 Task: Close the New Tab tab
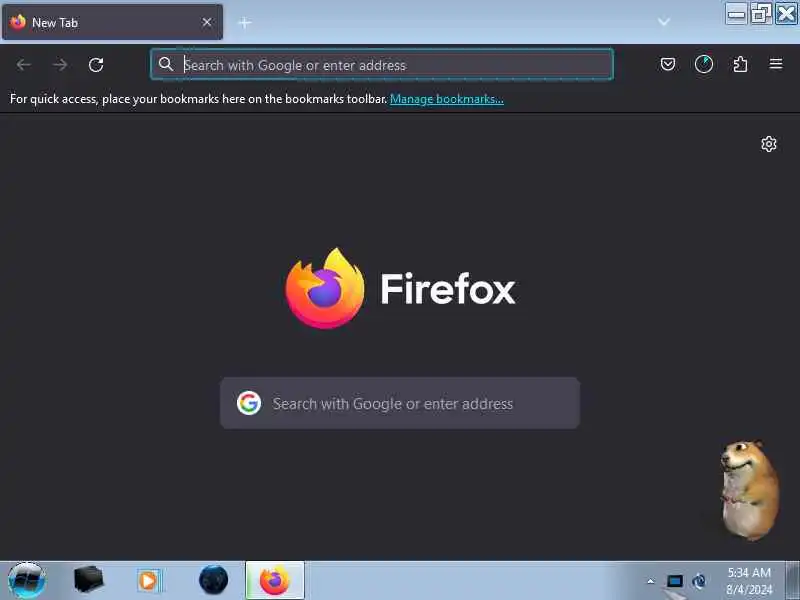(x=207, y=22)
